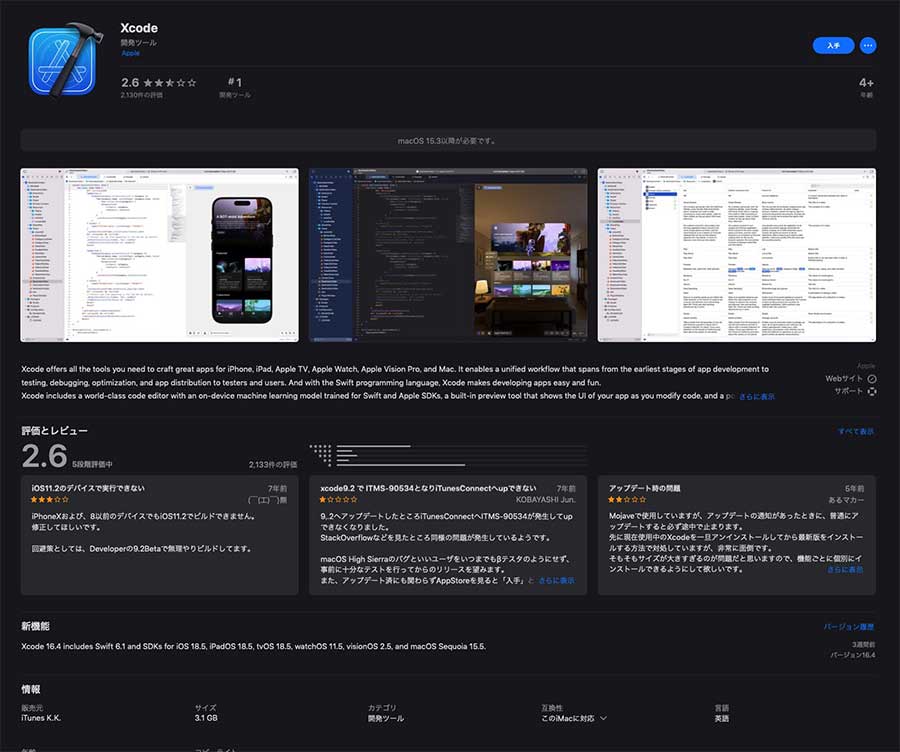Image resolution: width=900 pixels, height=752 pixels.
Task: Expand the アップデート時の問題 review with さらに表示
Action: coord(845,569)
